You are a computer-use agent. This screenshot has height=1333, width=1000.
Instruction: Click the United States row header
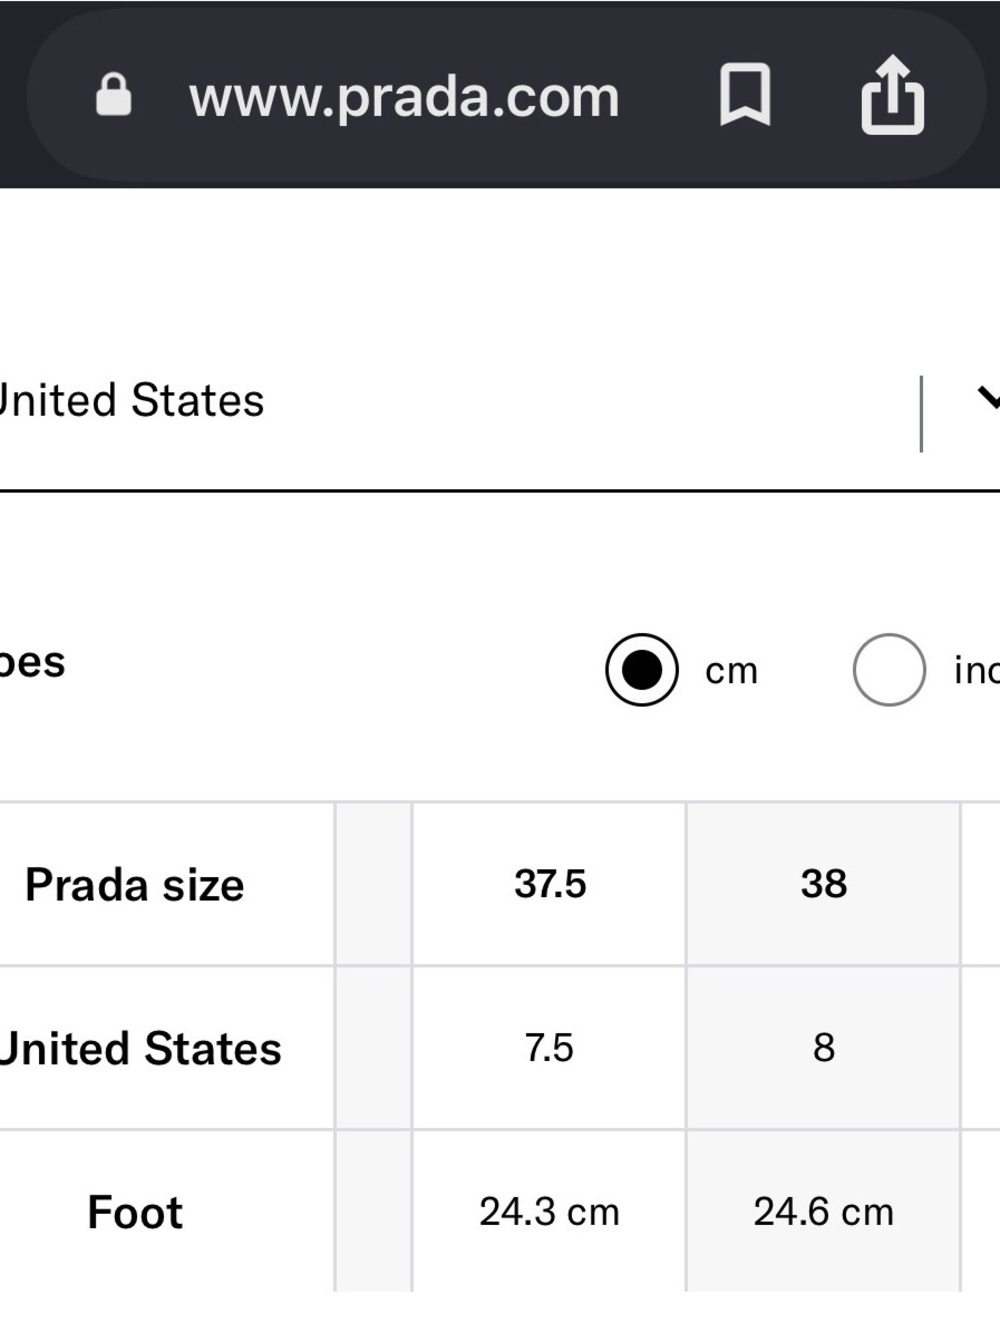coord(140,1049)
